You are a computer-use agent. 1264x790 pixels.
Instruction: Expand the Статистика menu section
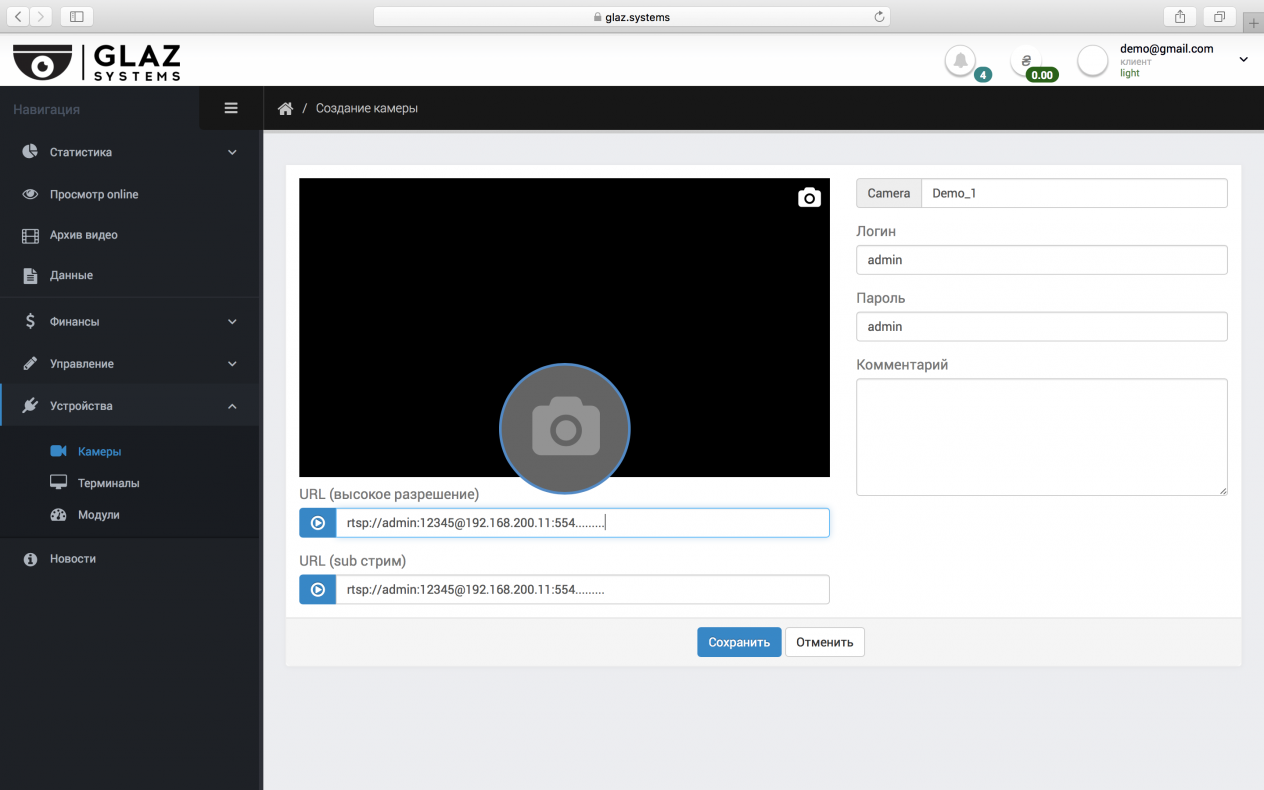130,152
